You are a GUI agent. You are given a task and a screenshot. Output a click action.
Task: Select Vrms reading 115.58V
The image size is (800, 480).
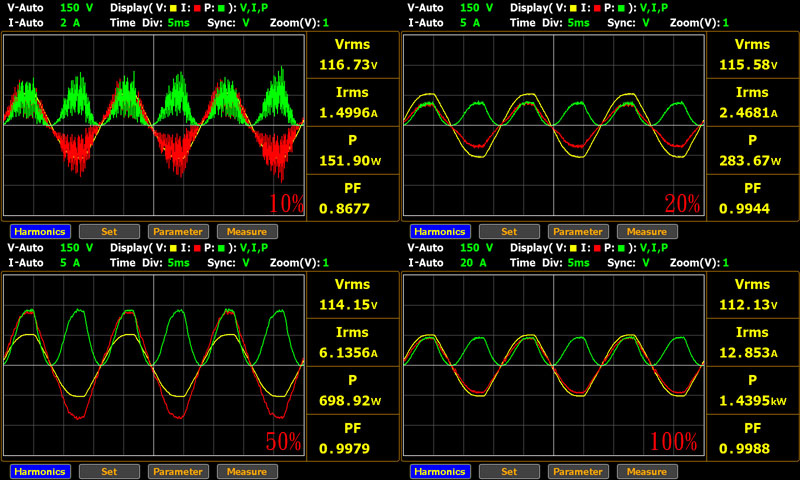coord(748,65)
